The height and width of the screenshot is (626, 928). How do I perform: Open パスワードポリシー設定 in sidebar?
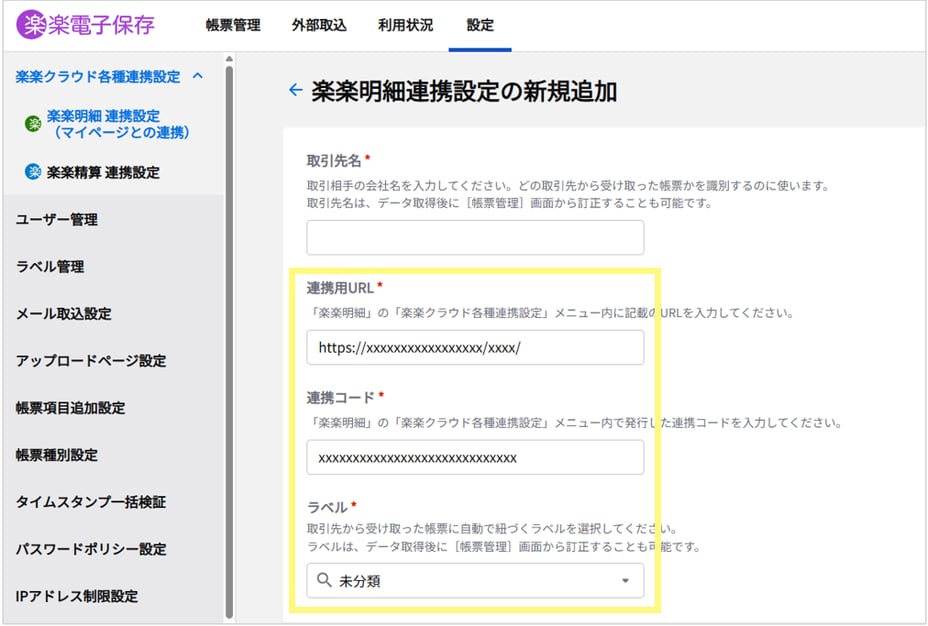[x=91, y=549]
